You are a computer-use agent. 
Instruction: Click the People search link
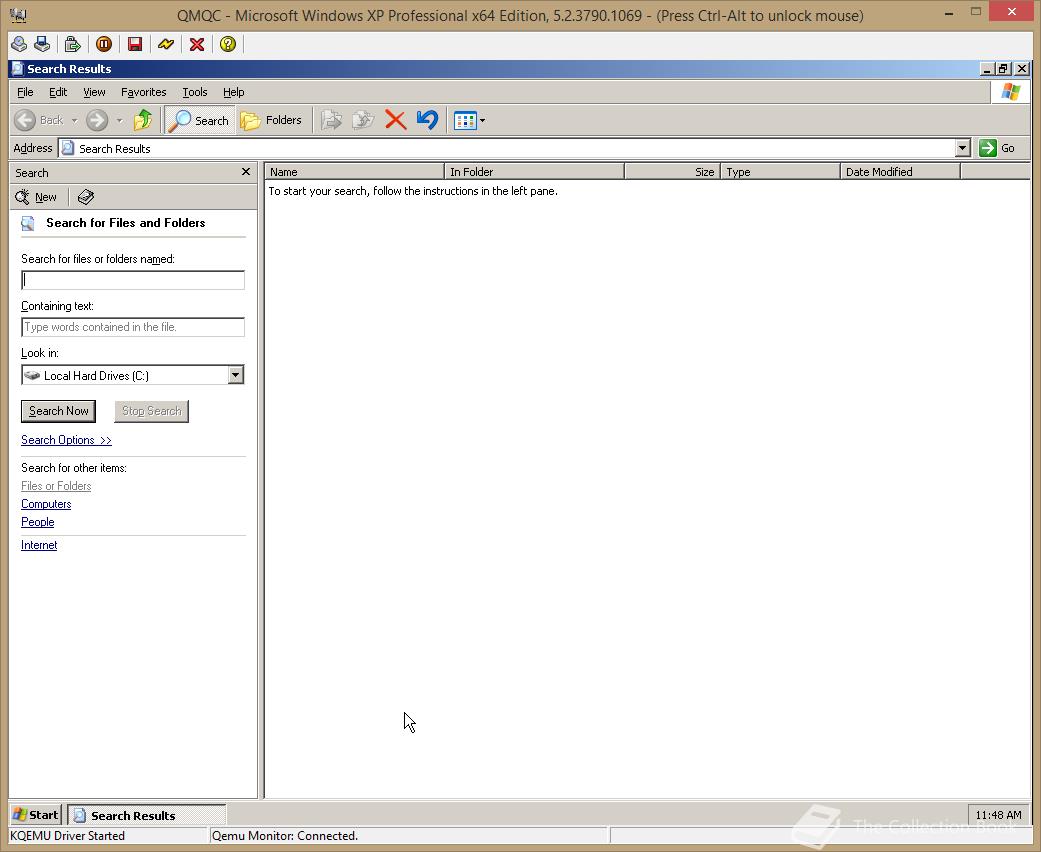pos(38,522)
